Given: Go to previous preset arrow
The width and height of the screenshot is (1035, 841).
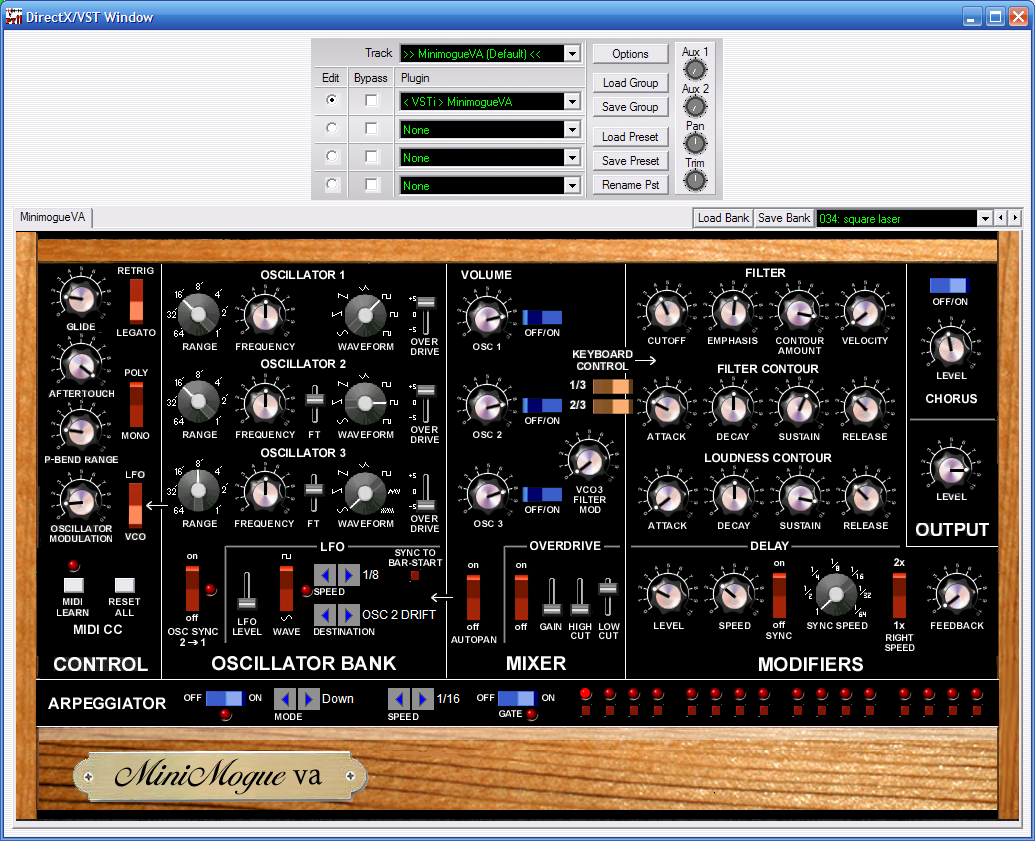Looking at the screenshot, I should 1001,218.
